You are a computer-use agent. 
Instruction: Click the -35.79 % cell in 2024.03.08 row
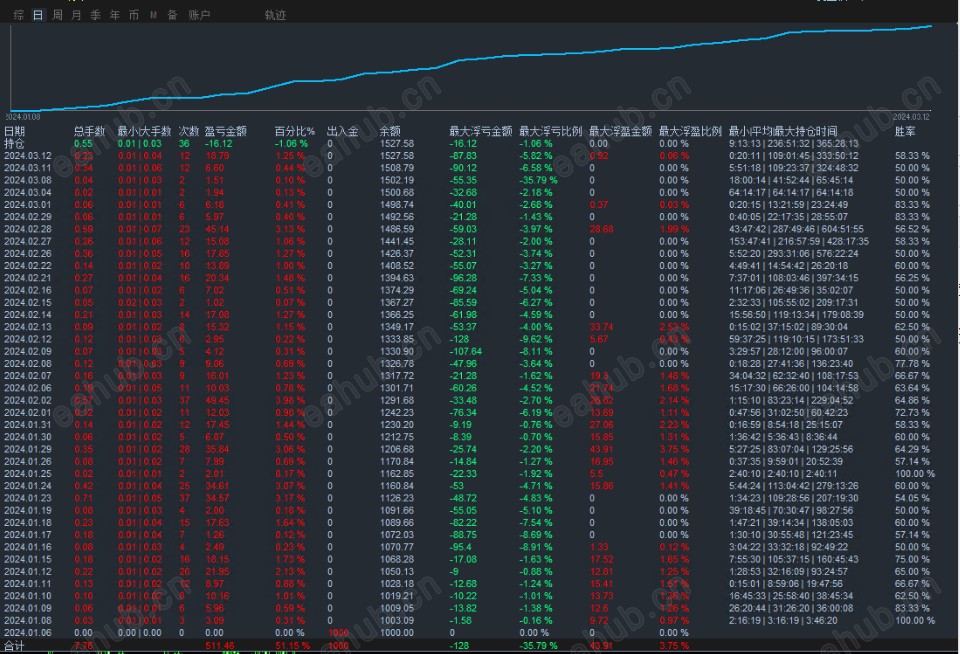coord(538,180)
